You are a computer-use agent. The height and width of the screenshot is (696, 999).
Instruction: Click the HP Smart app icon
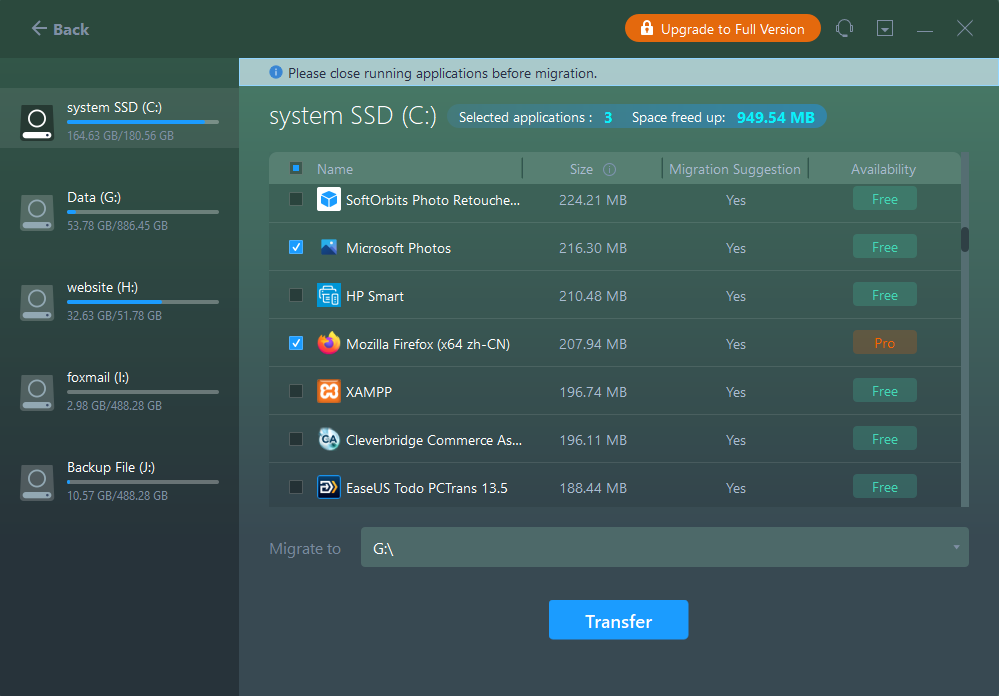click(329, 296)
